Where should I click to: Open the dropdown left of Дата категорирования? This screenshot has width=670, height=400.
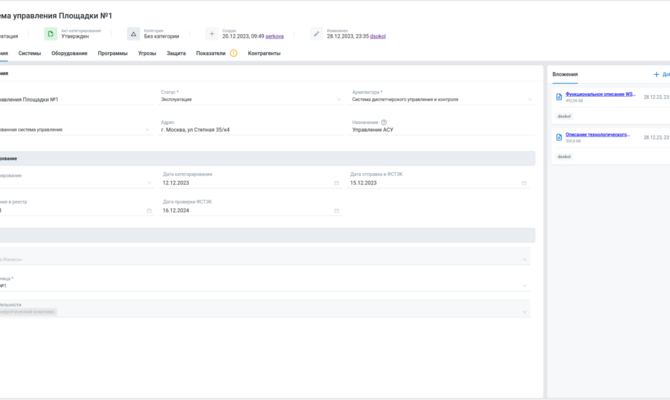click(x=149, y=183)
